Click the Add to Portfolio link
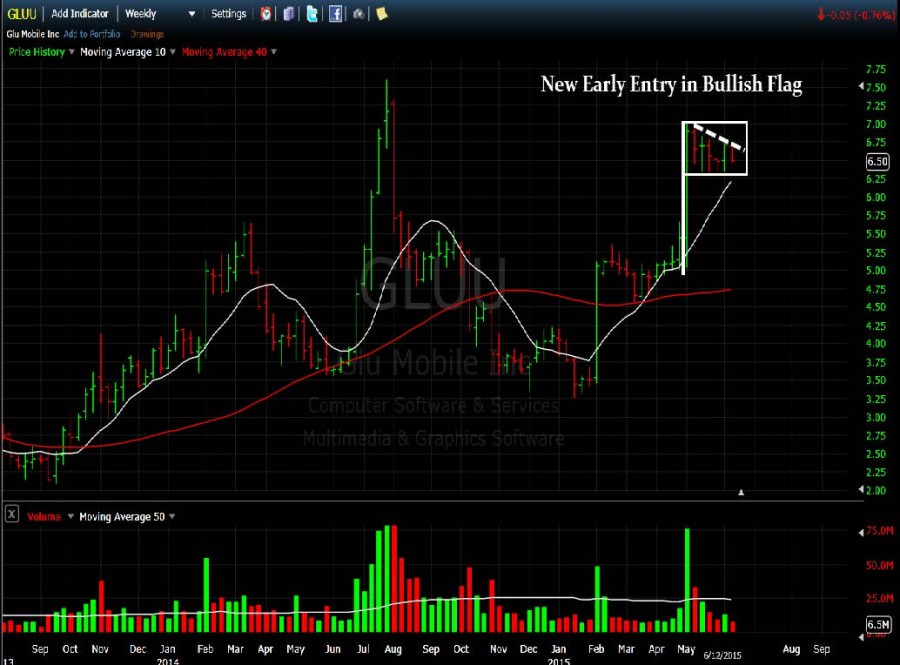Image resolution: width=900 pixels, height=665 pixels. click(92, 34)
